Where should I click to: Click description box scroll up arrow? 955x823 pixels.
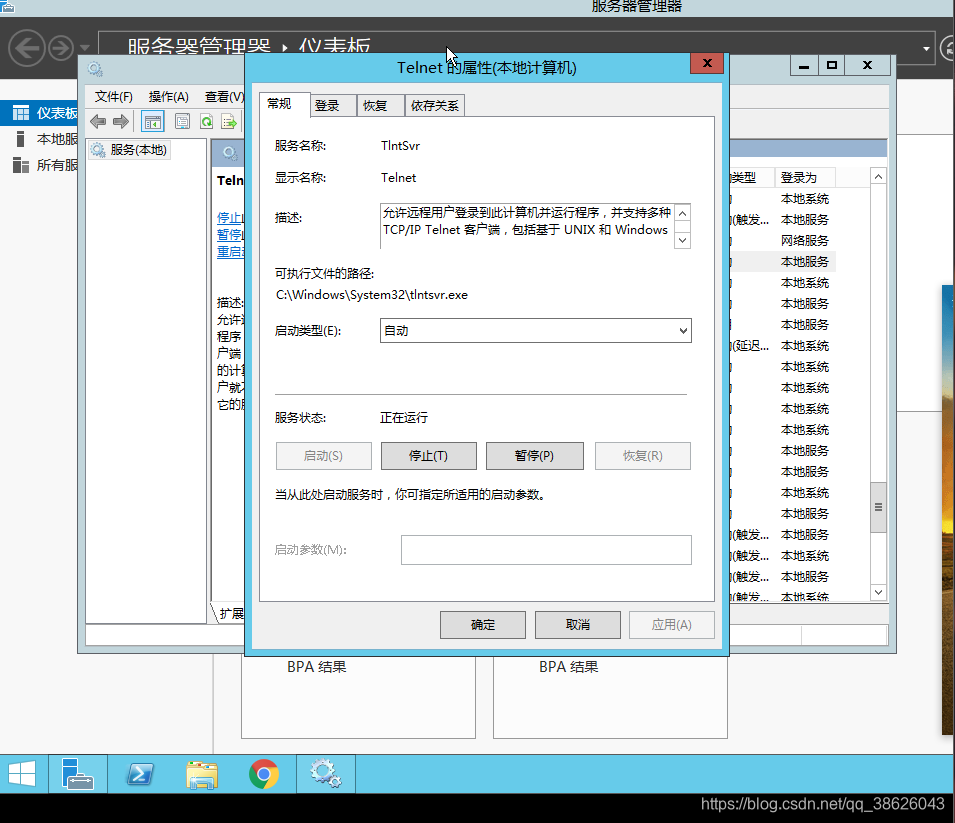(x=683, y=213)
